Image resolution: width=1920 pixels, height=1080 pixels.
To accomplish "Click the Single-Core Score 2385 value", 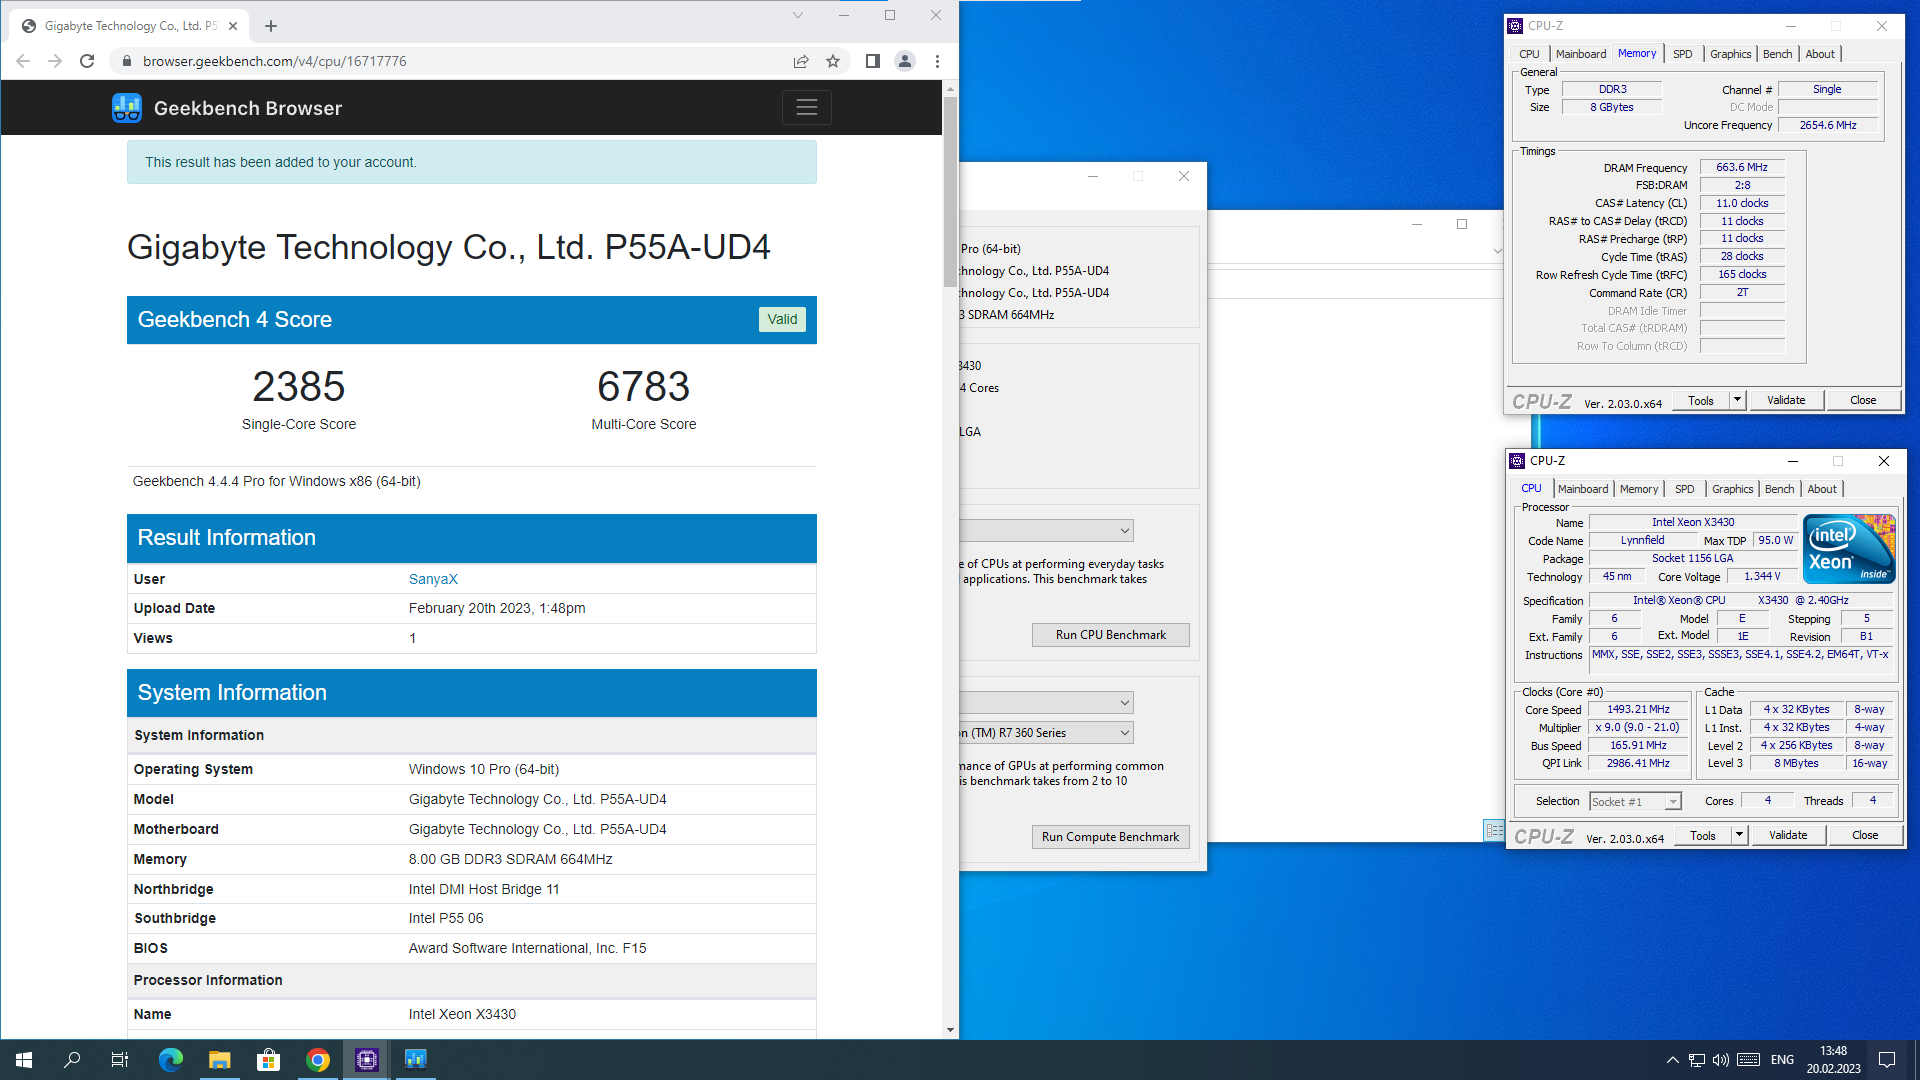I will click(x=299, y=386).
